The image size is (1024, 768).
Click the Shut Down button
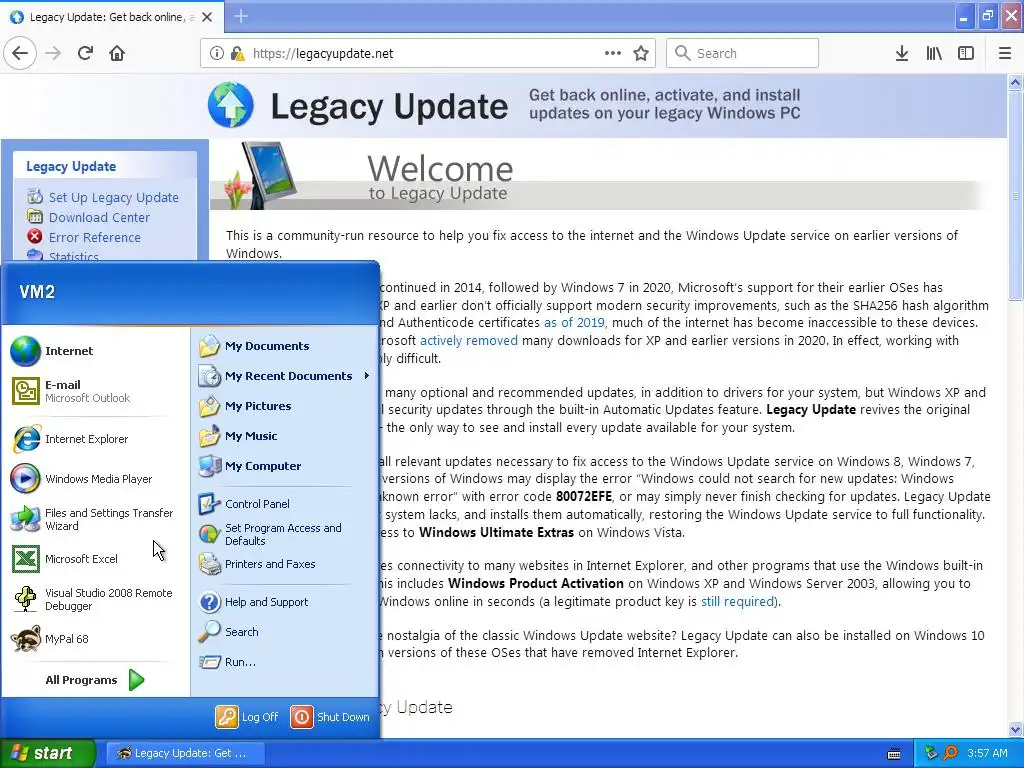[330, 716]
